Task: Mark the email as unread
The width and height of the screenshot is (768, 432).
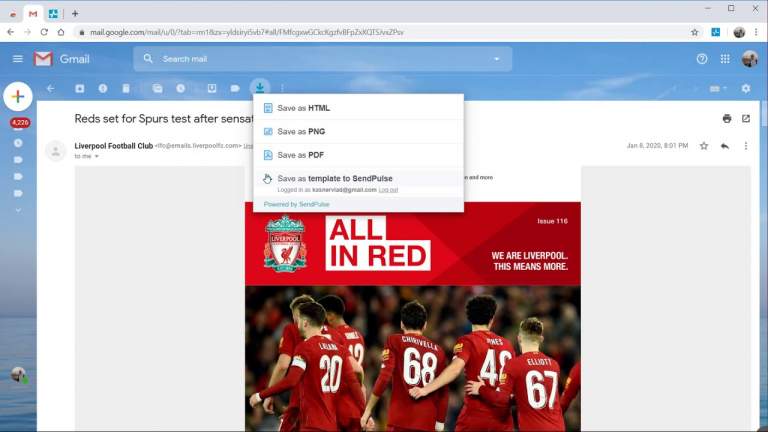Action: (x=157, y=88)
